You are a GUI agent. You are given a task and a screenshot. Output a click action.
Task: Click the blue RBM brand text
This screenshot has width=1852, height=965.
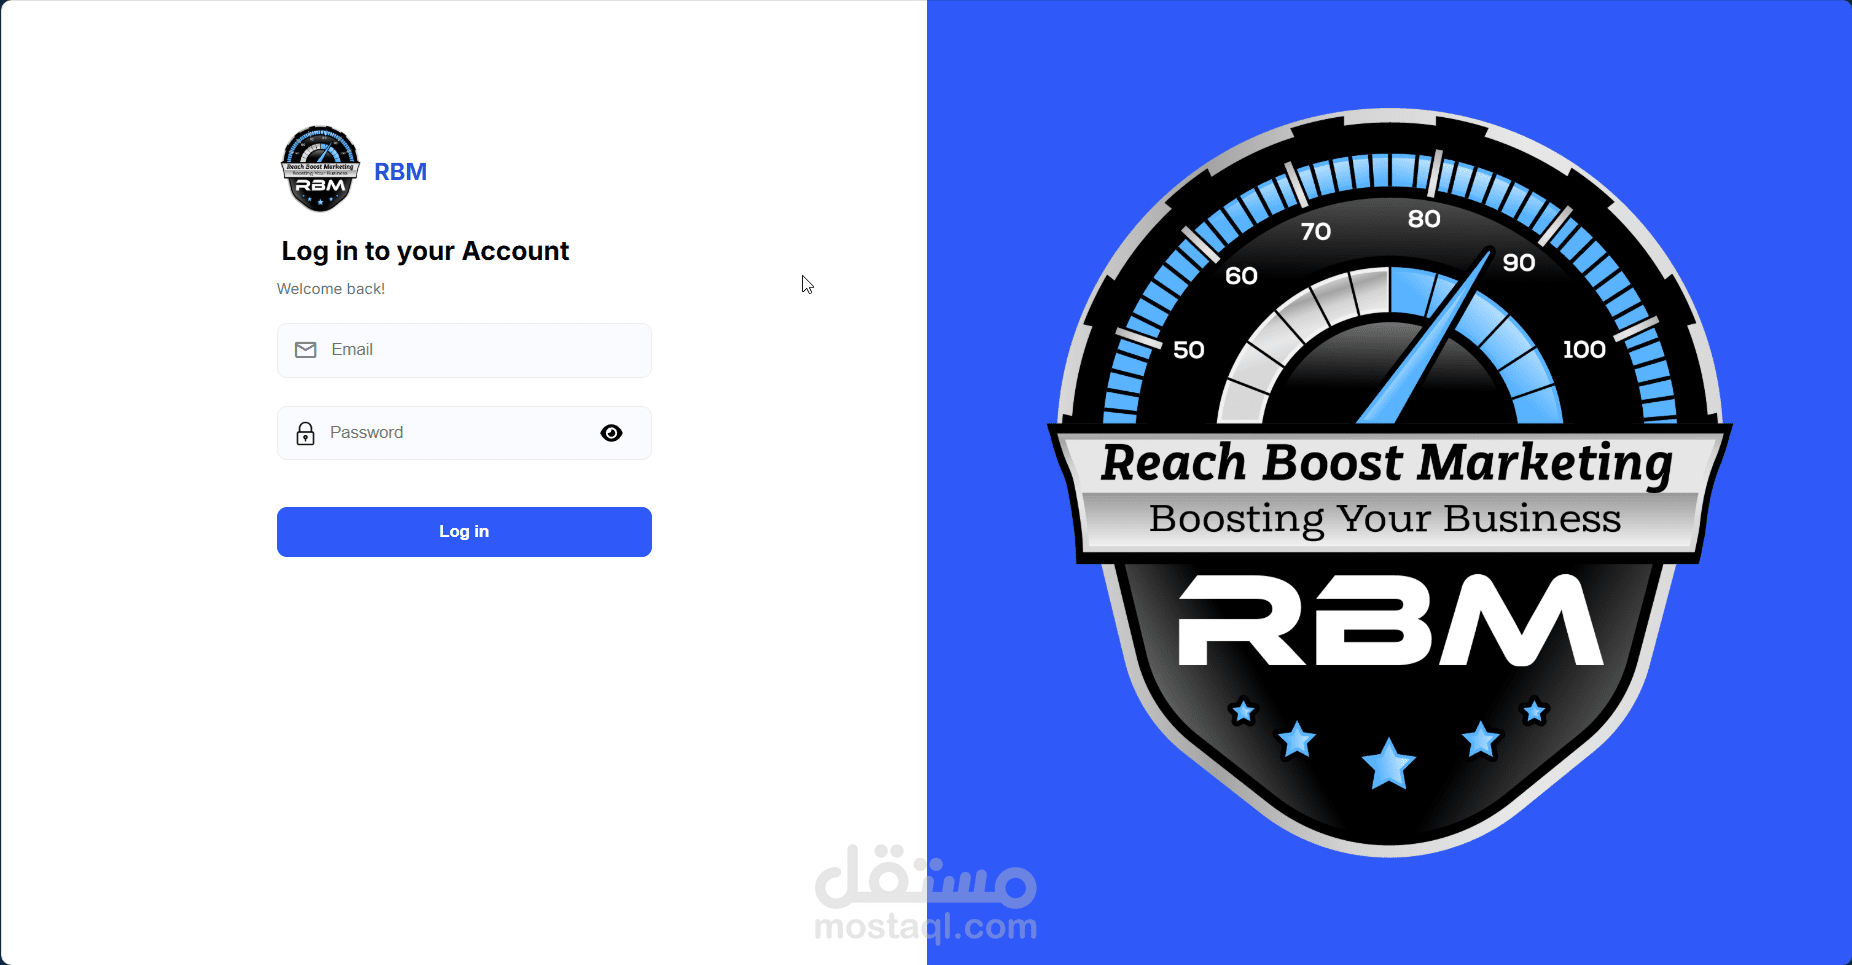tap(400, 172)
